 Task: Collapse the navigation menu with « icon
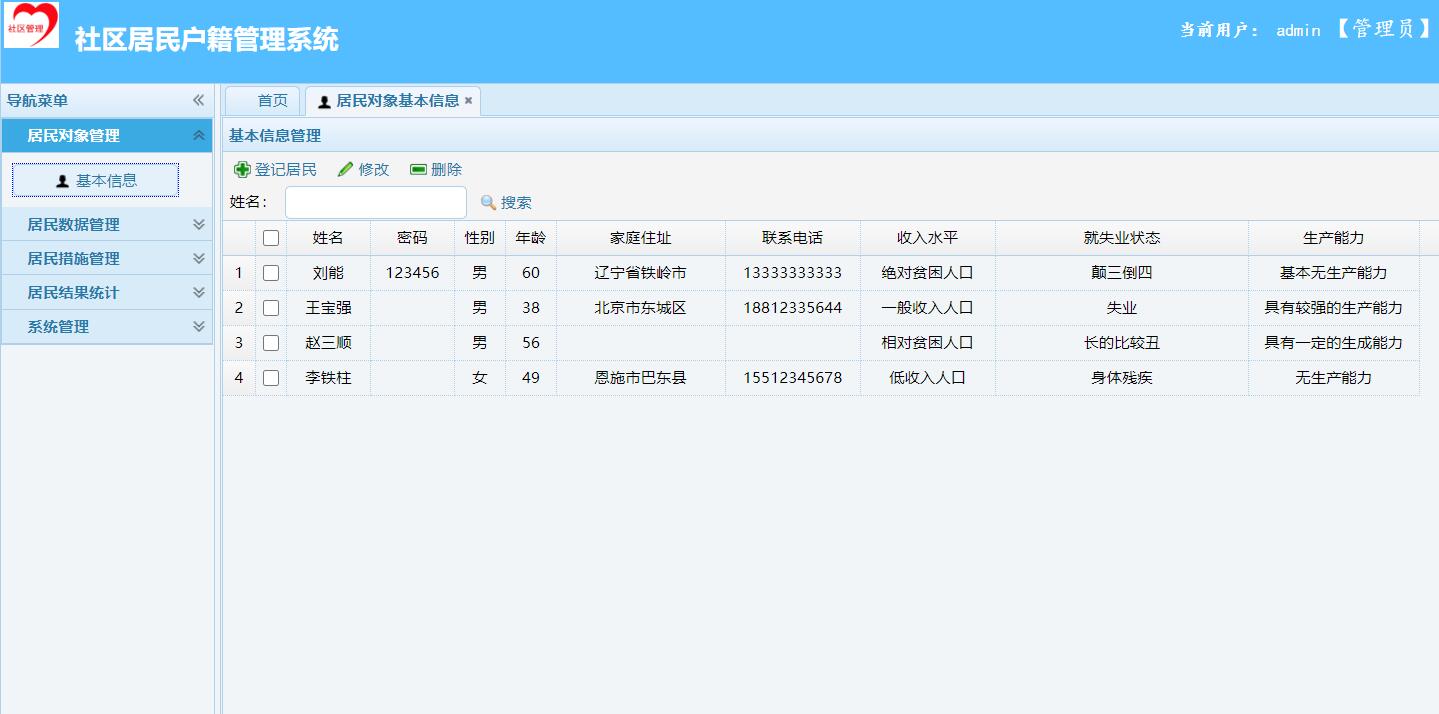click(x=198, y=100)
